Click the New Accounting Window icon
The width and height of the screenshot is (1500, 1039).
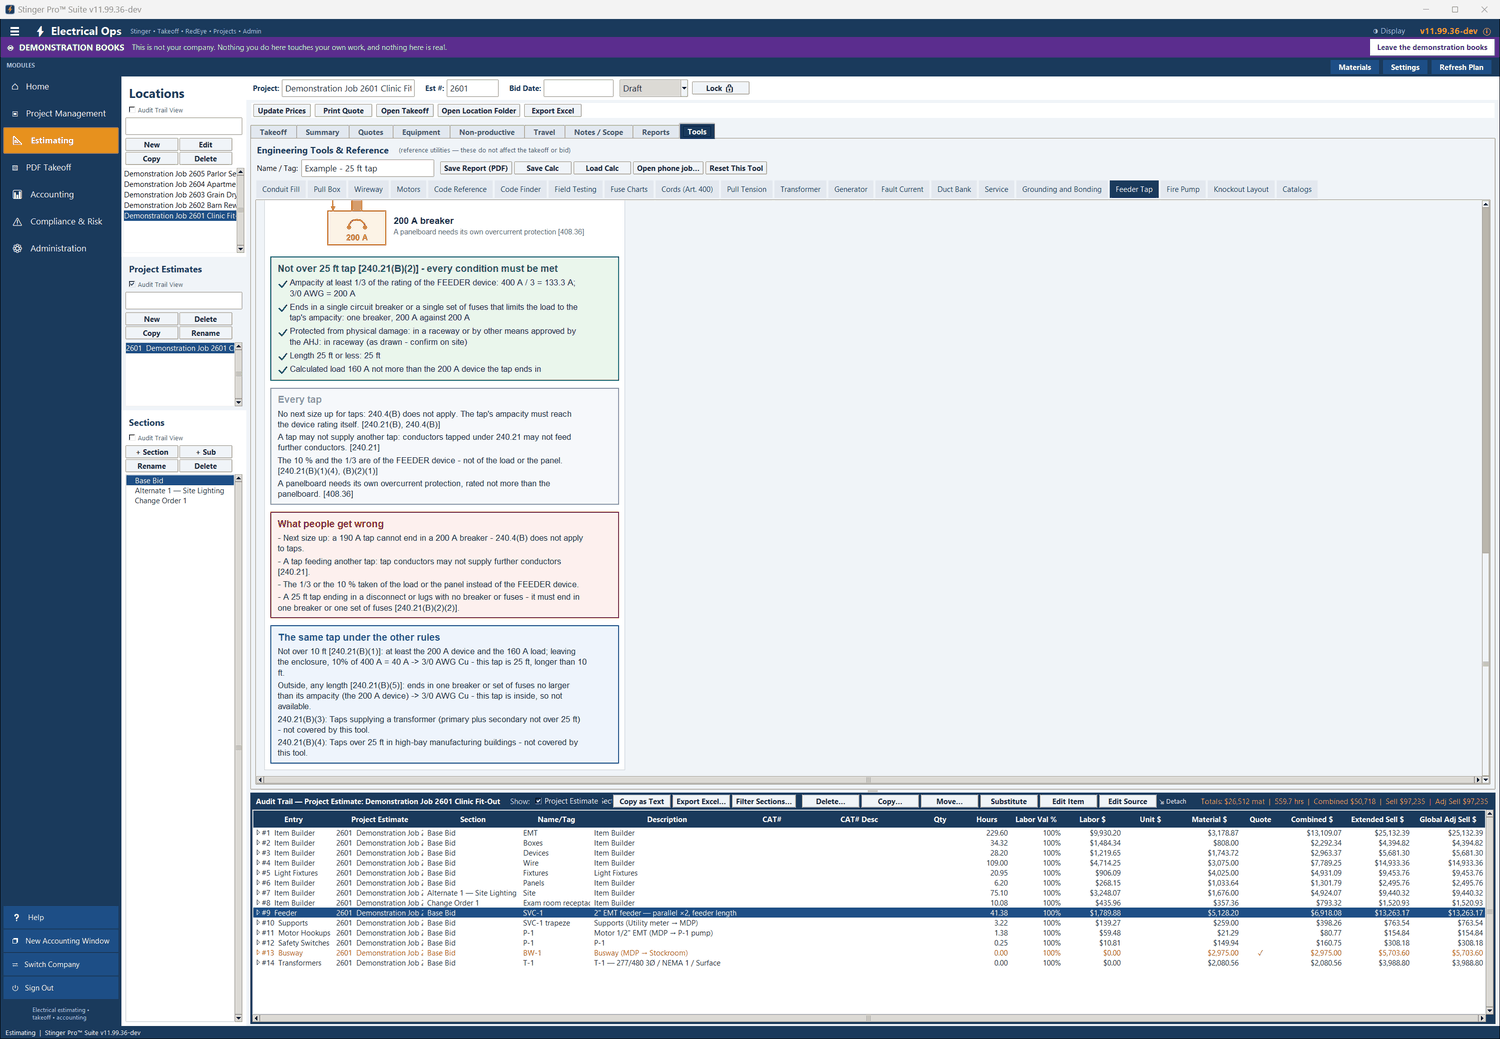click(15, 941)
